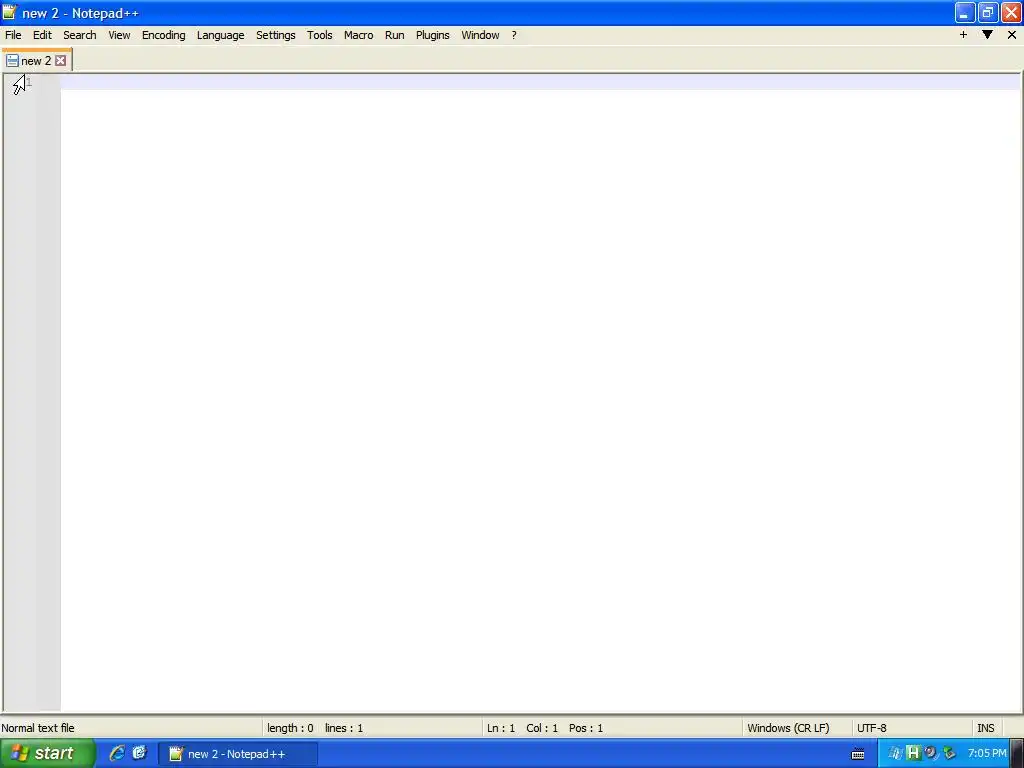Screen dimensions: 1024x768
Task: Click 'Windows (CR LF)' line ending status
Action: 788,728
